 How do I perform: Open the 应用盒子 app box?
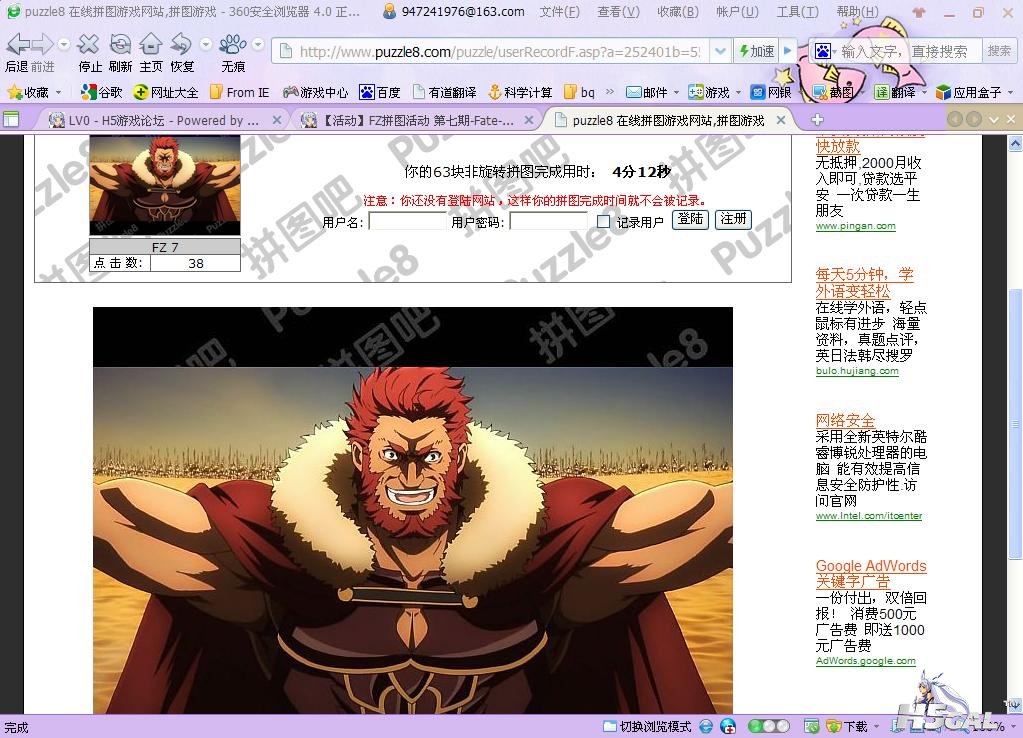(969, 93)
